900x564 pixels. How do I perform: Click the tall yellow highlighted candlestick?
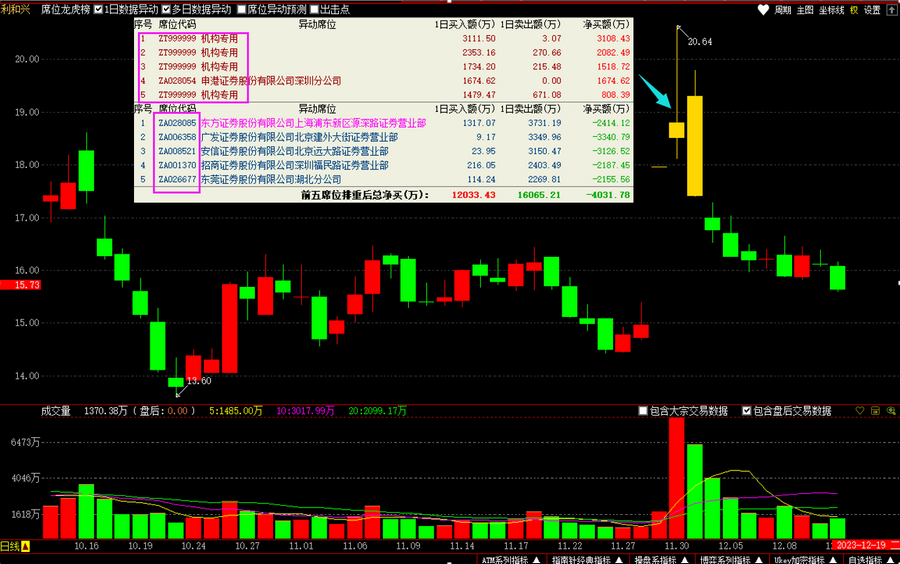(695, 146)
